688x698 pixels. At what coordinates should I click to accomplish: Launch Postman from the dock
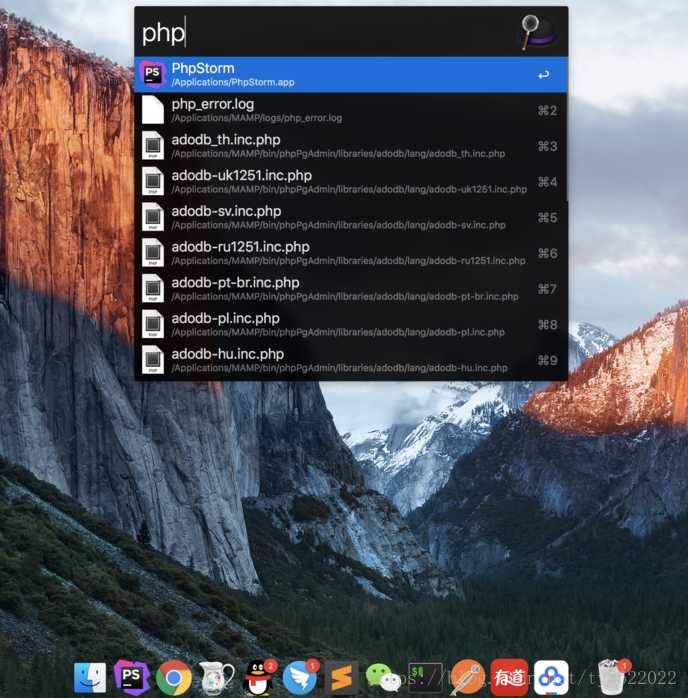(467, 678)
